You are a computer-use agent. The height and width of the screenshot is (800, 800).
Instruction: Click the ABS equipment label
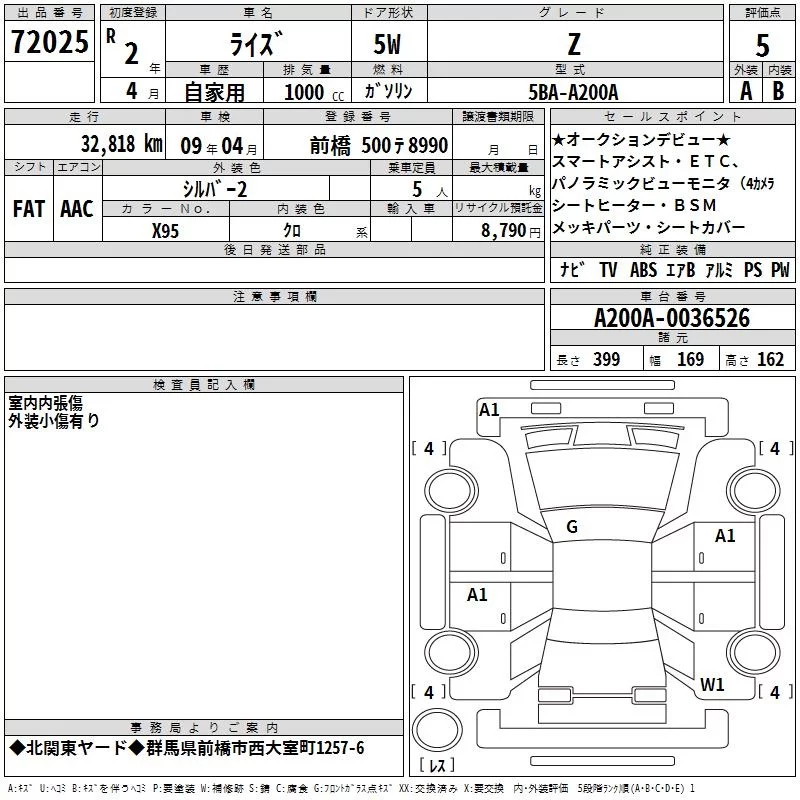643,270
